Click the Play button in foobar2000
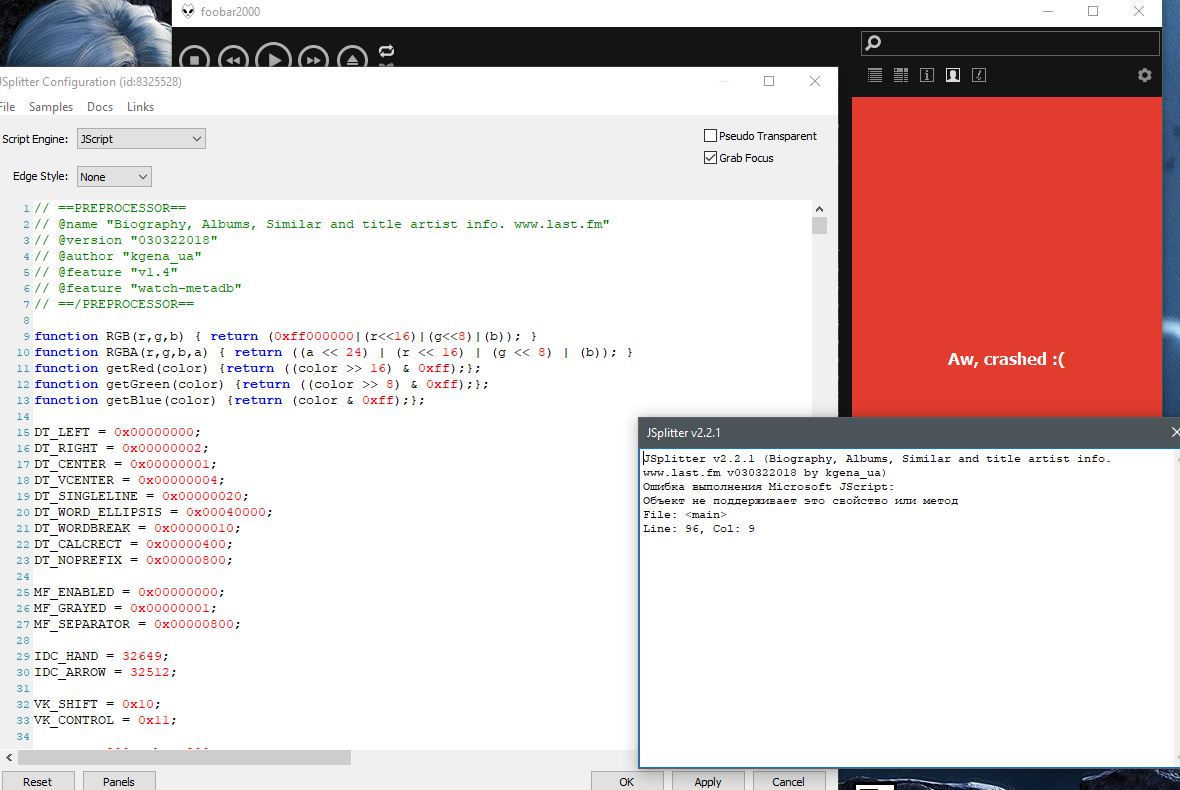 click(x=274, y=59)
